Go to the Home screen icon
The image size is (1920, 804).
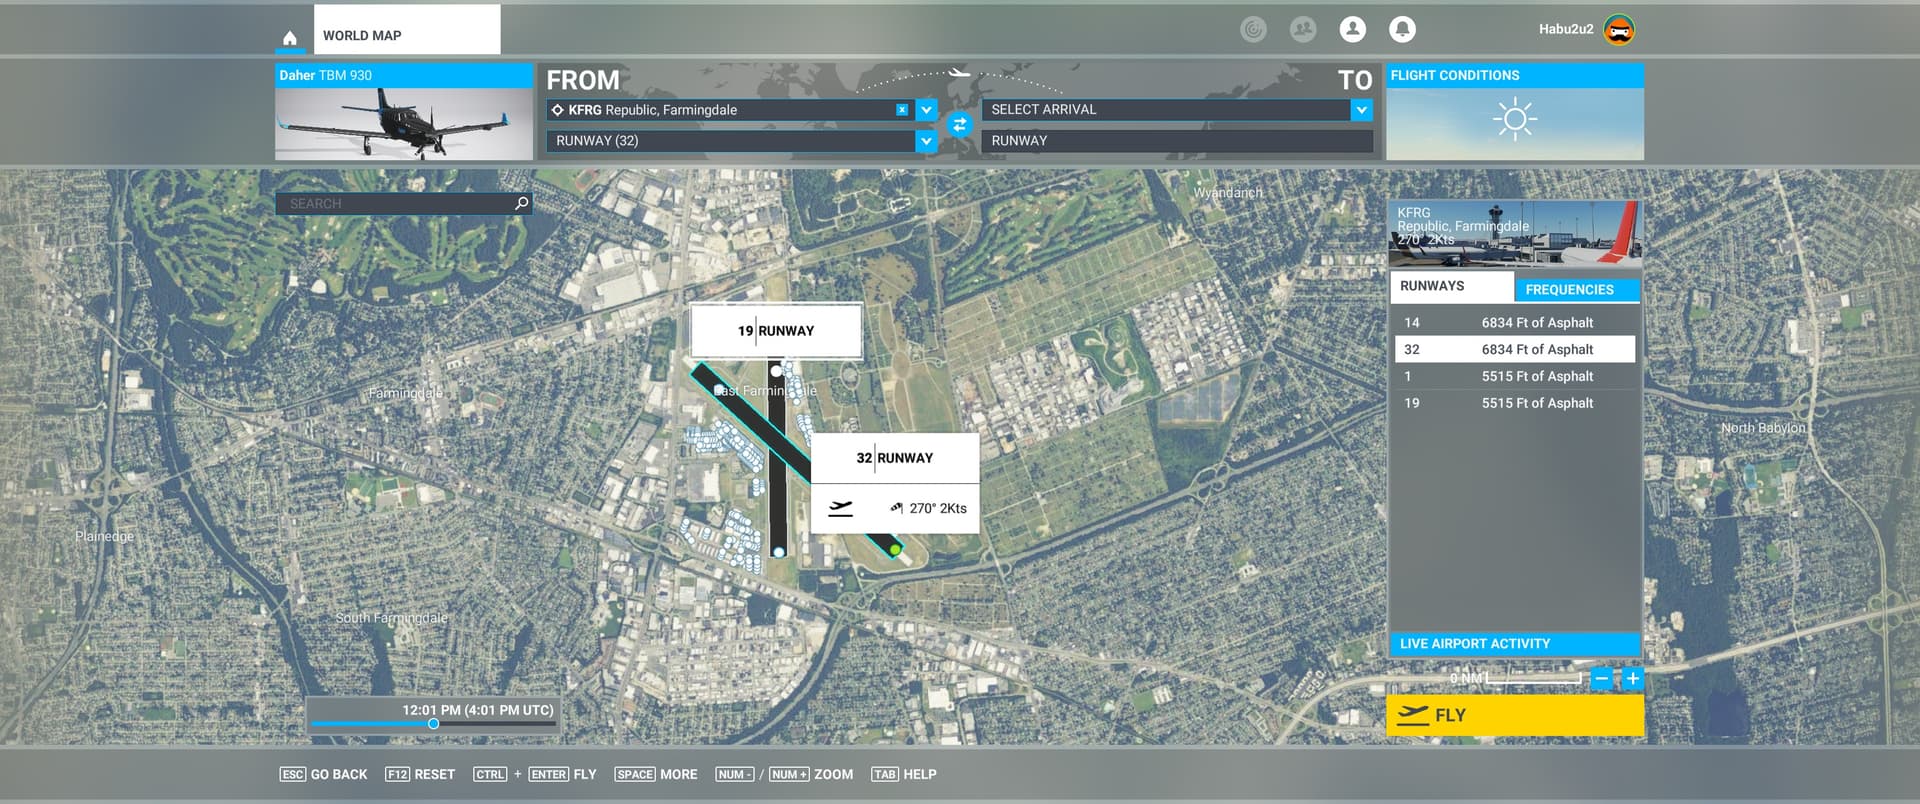(x=289, y=38)
